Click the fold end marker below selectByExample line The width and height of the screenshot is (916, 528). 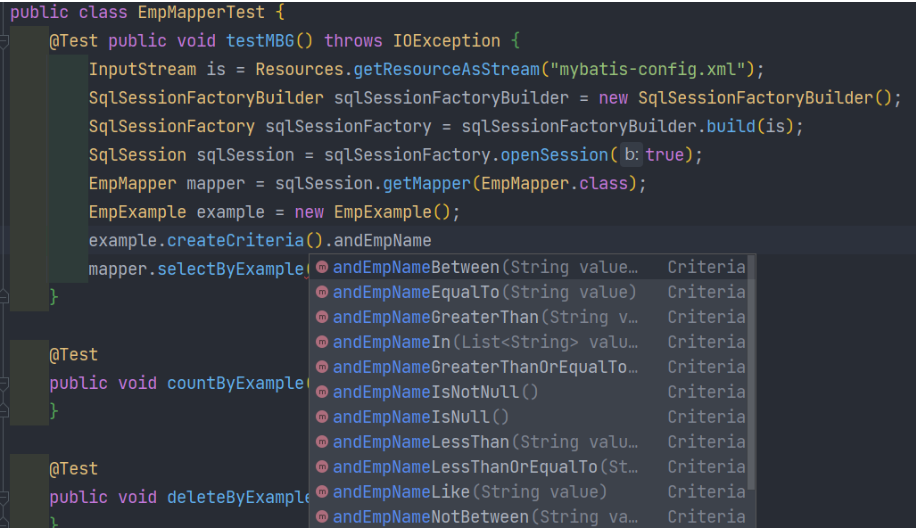click(5, 297)
